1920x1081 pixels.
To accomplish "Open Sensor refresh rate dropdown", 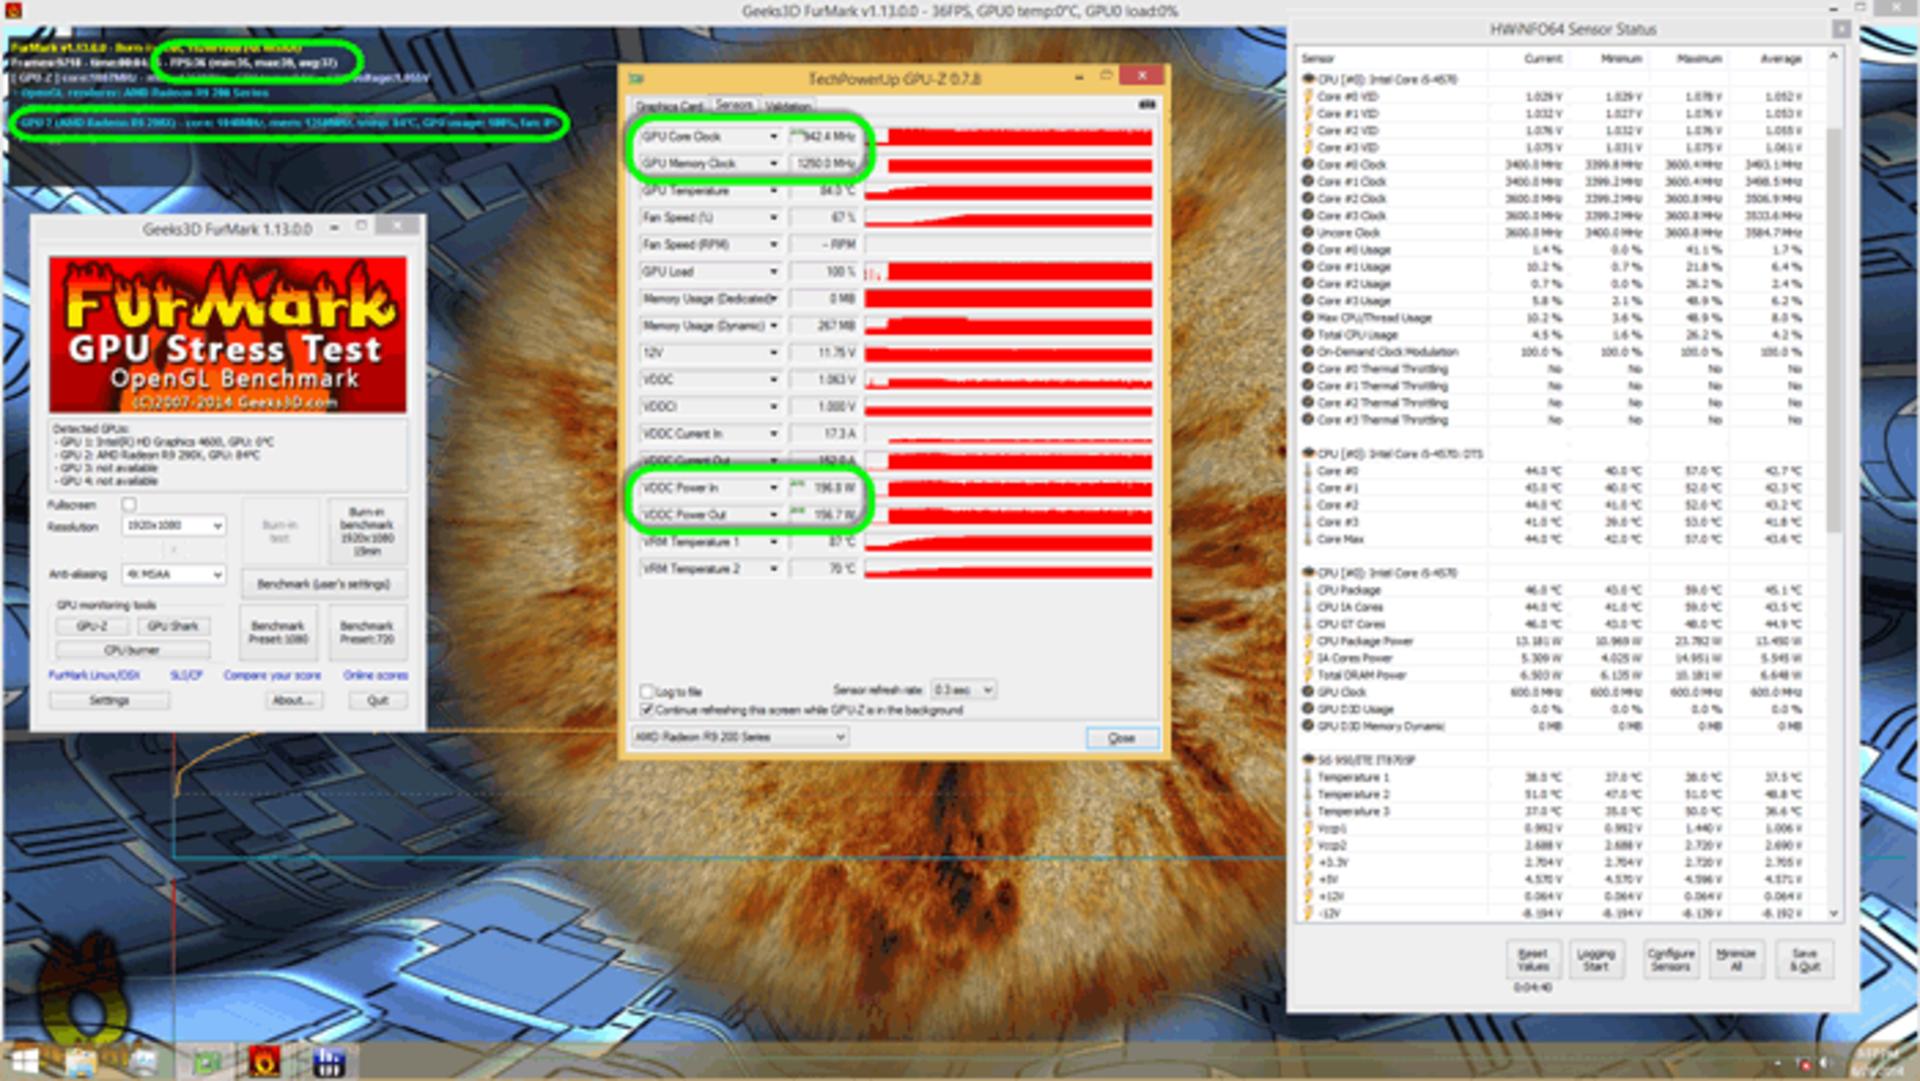I will click(x=963, y=690).
